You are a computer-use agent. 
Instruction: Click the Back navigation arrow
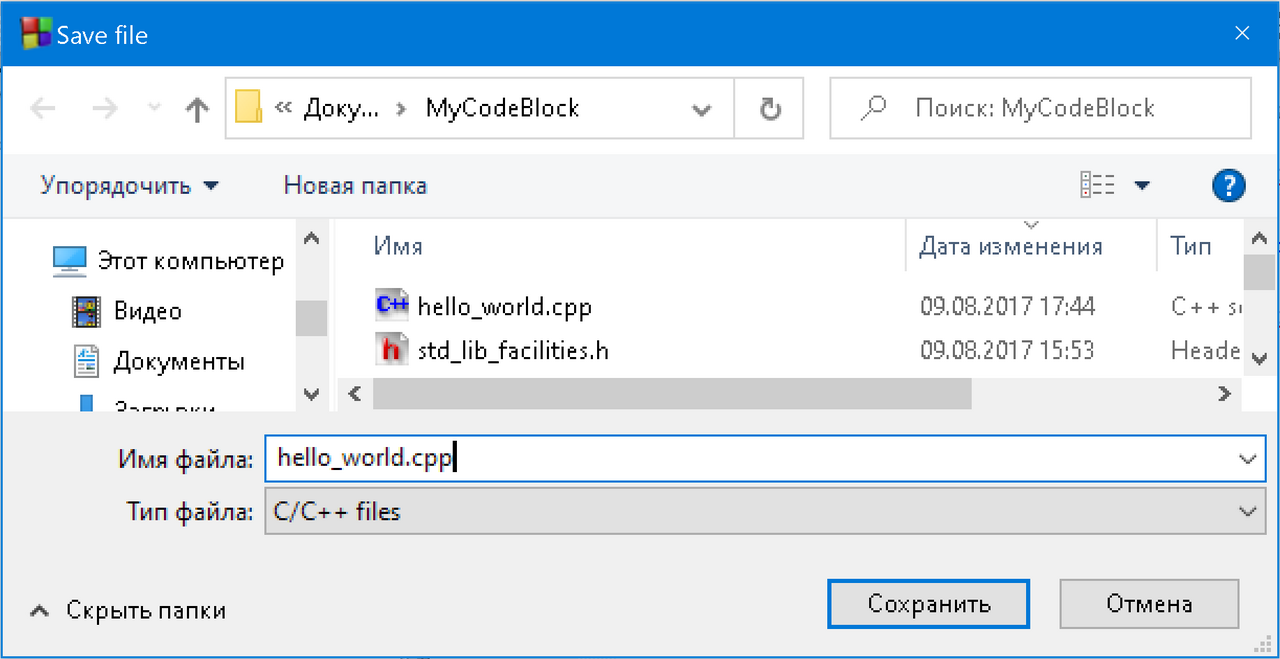[43, 108]
